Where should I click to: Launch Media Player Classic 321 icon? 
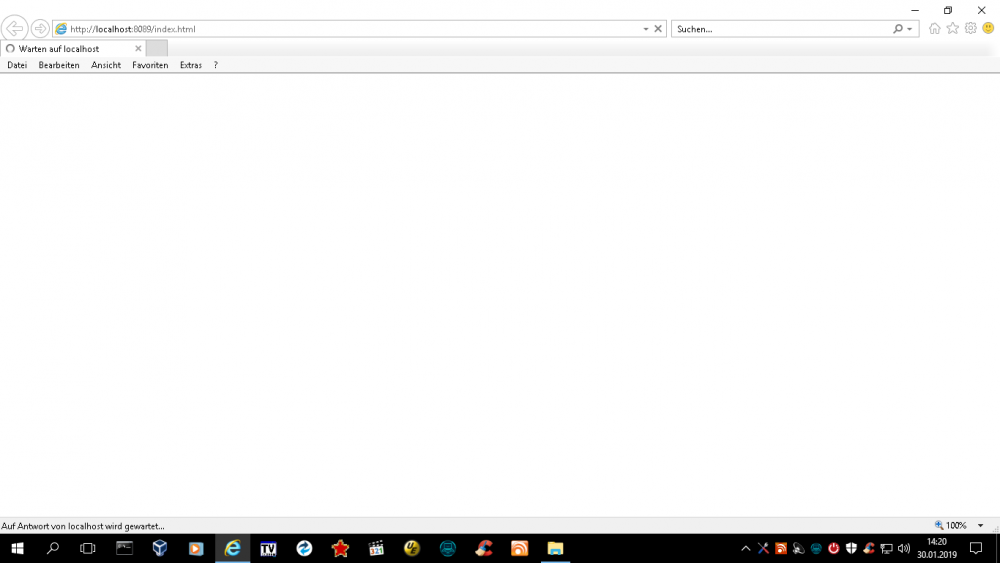(376, 548)
